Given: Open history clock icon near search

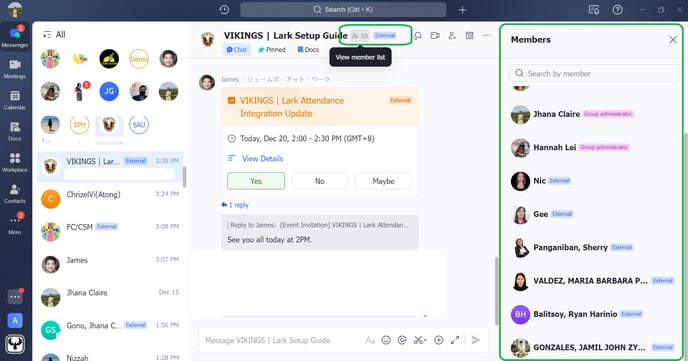Looking at the screenshot, I should pos(224,10).
